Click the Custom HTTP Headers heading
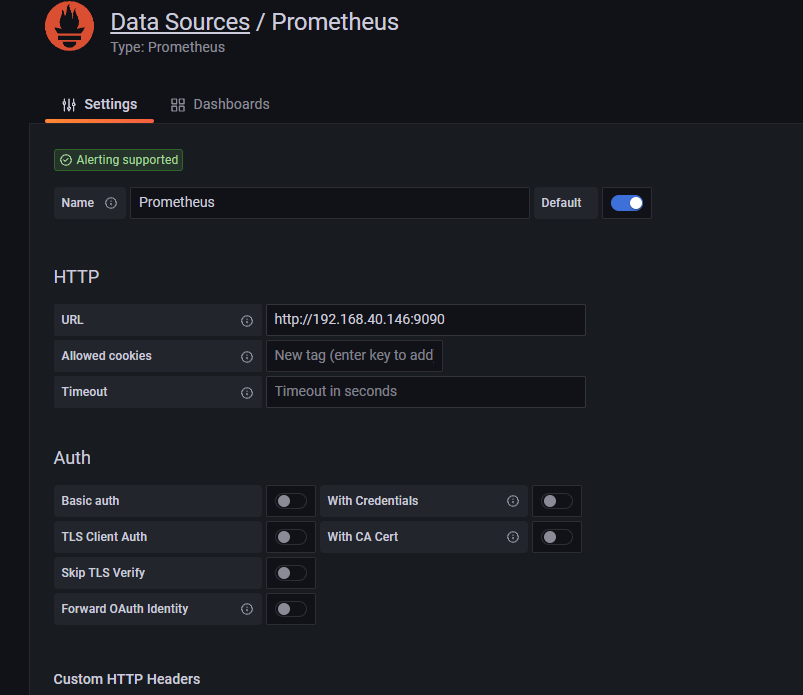 pos(127,679)
